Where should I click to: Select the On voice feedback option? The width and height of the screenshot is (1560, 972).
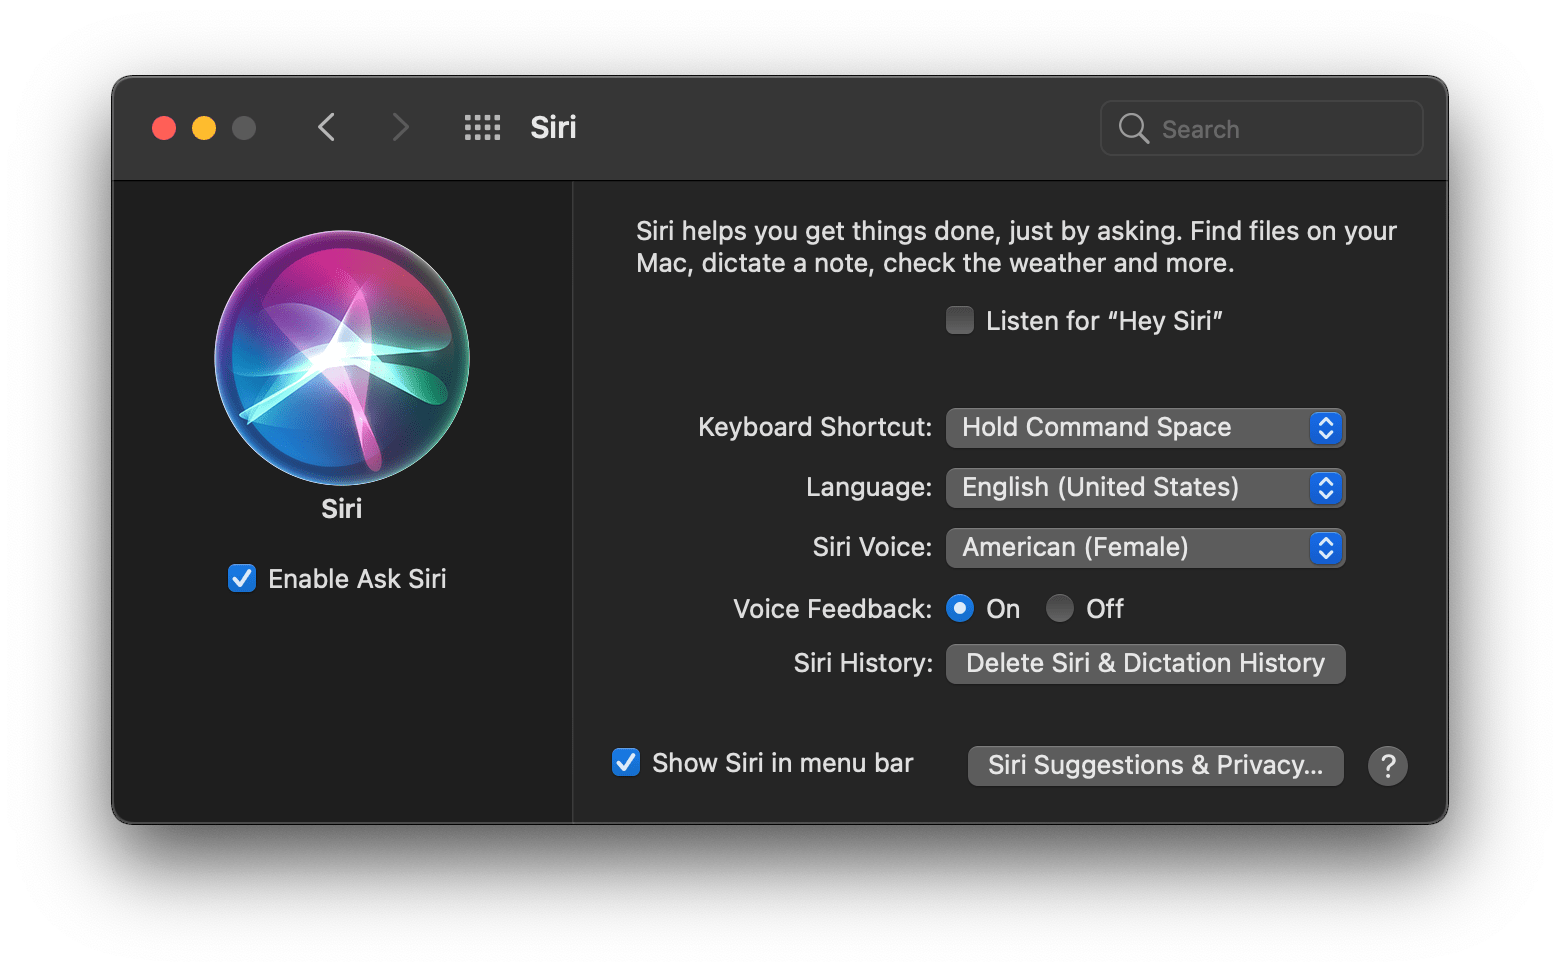[x=959, y=608]
